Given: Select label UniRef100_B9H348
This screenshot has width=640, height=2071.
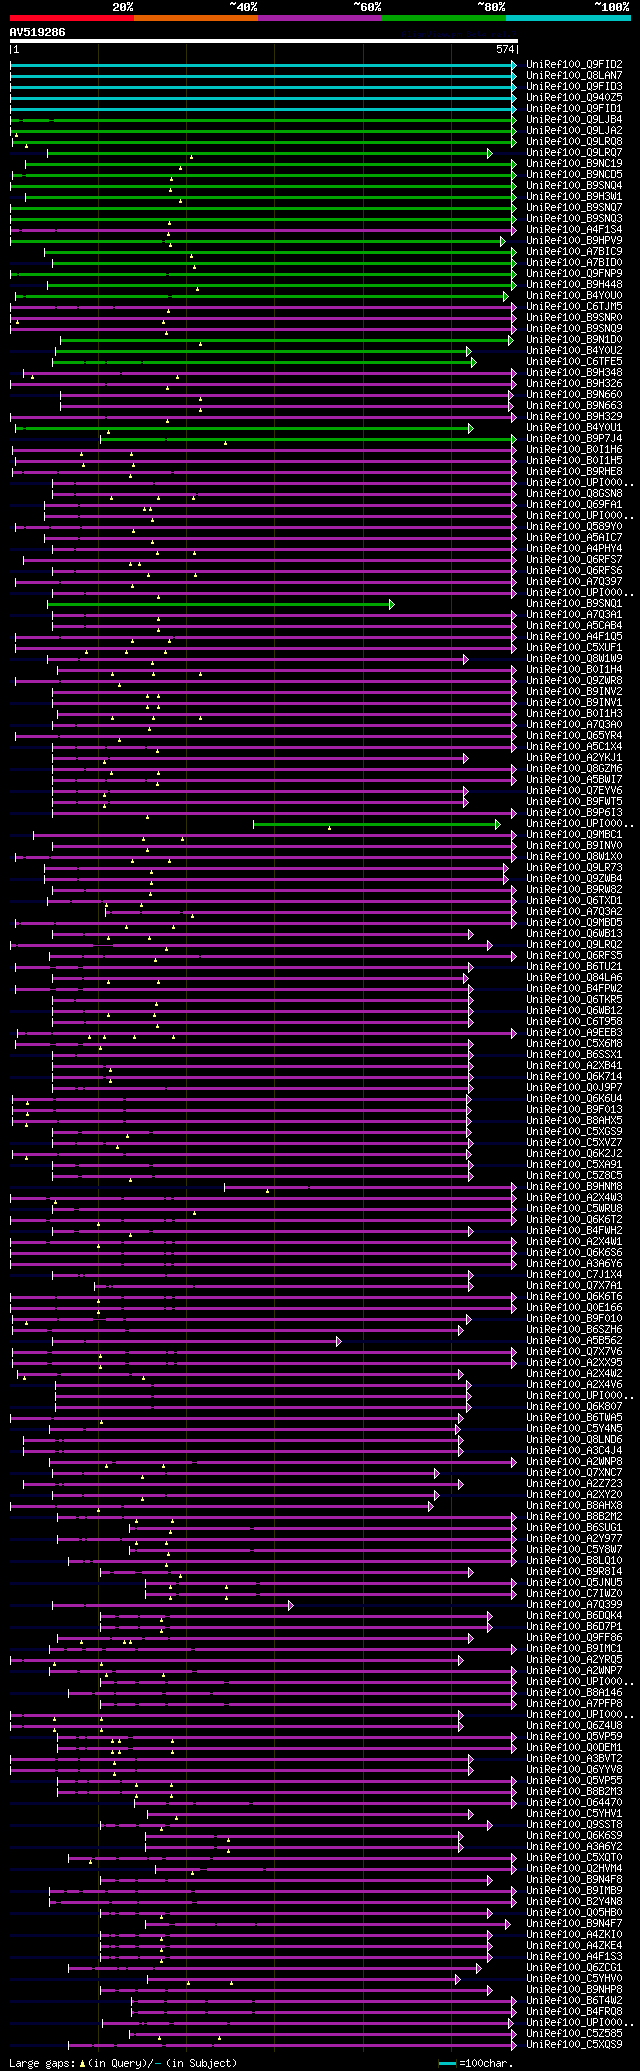Looking at the screenshot, I should 574,373.
